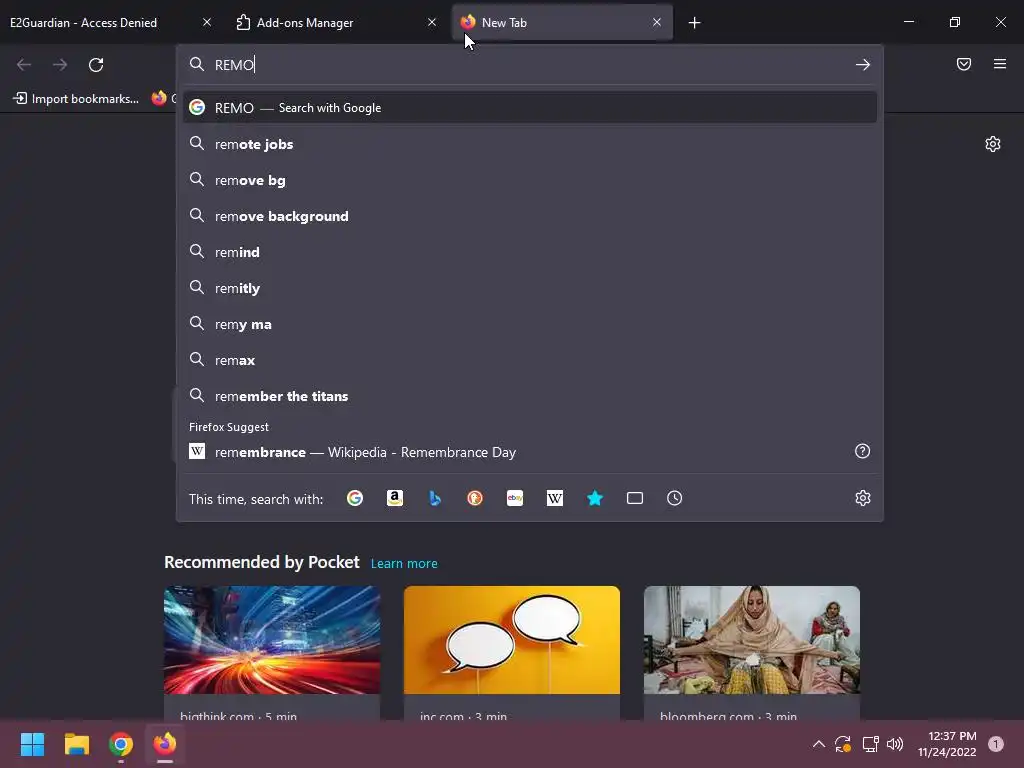
Task: Open network status in system tray
Action: 870,744
